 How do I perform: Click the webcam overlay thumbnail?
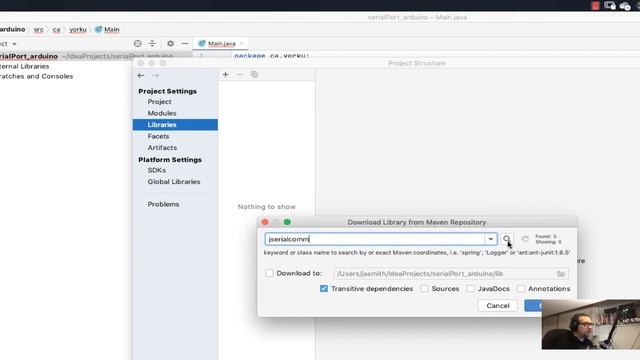pos(591,324)
